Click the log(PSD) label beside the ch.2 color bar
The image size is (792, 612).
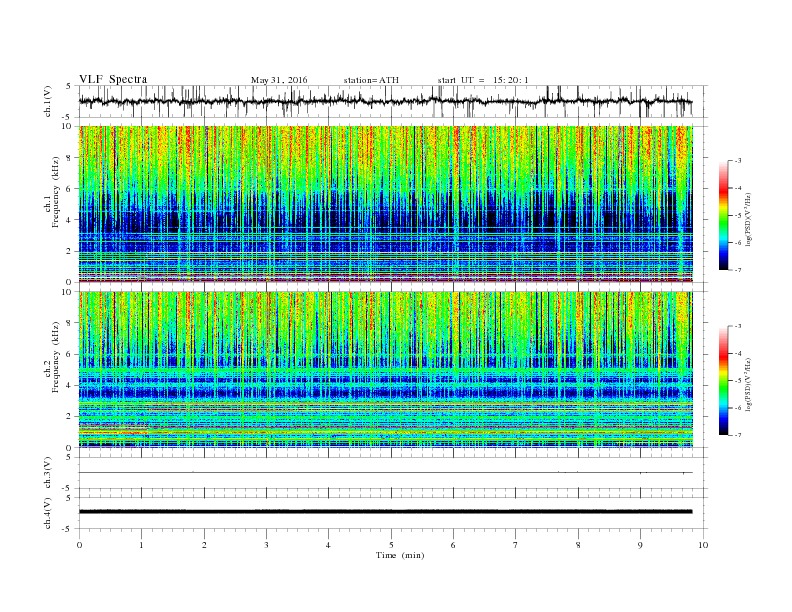coord(749,385)
